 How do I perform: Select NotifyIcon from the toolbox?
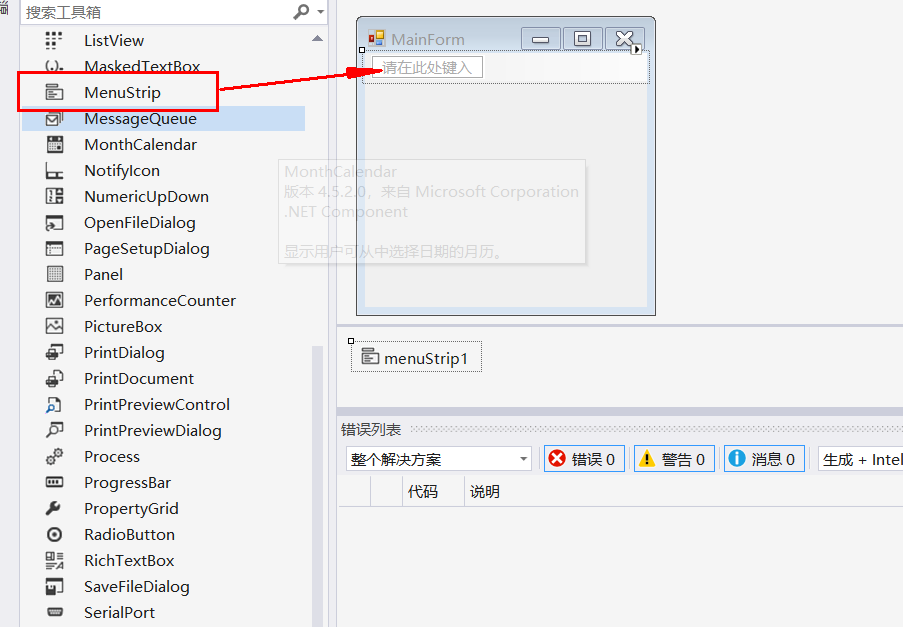click(121, 170)
